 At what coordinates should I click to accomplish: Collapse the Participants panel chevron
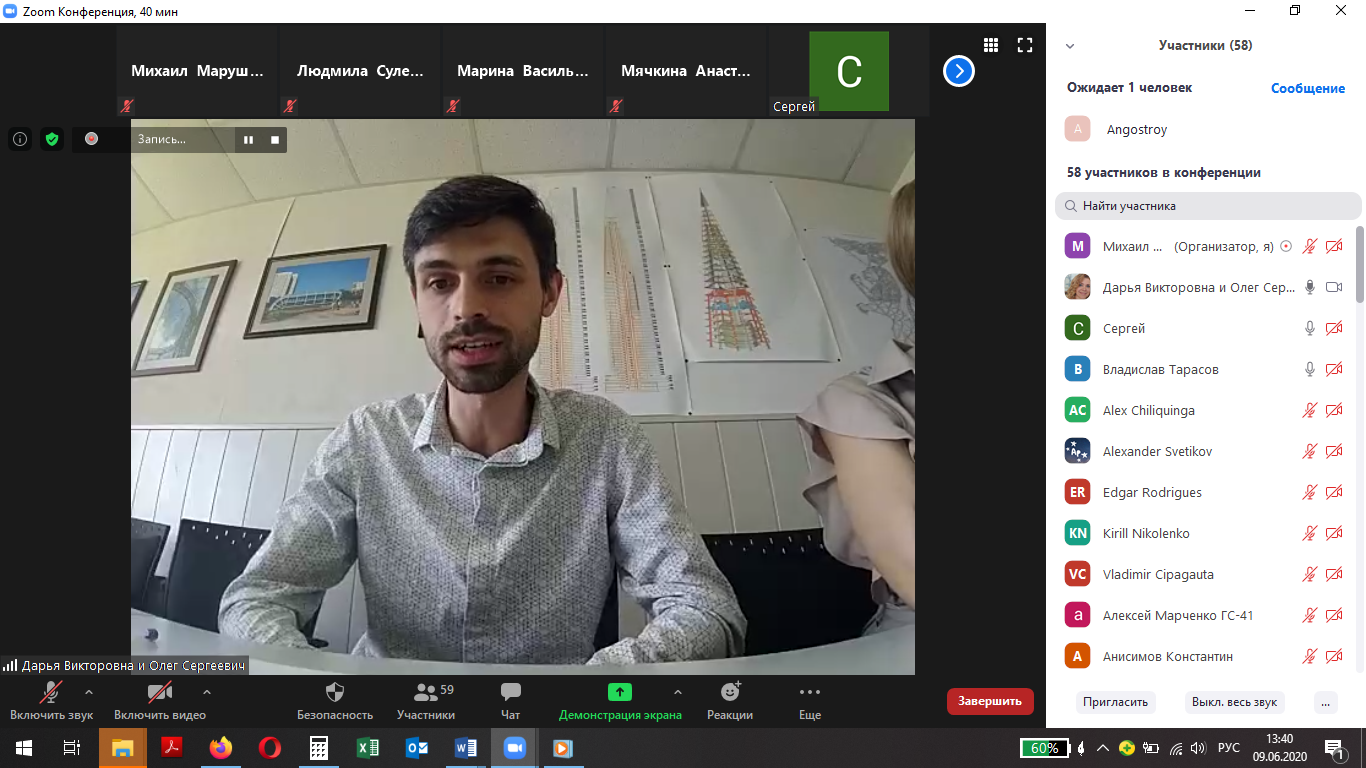click(x=1070, y=46)
